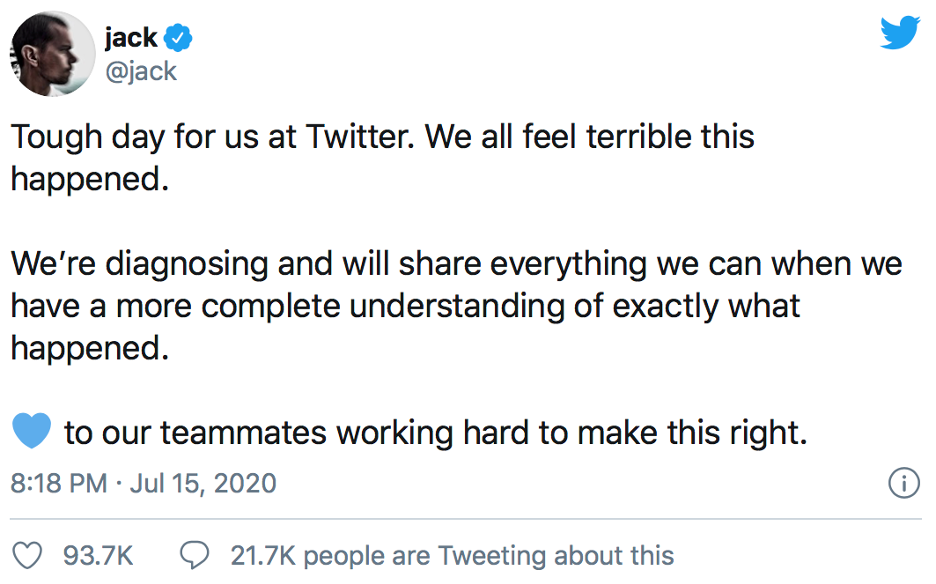Click the verified badge beside jack
The width and height of the screenshot is (936, 584).
177,36
